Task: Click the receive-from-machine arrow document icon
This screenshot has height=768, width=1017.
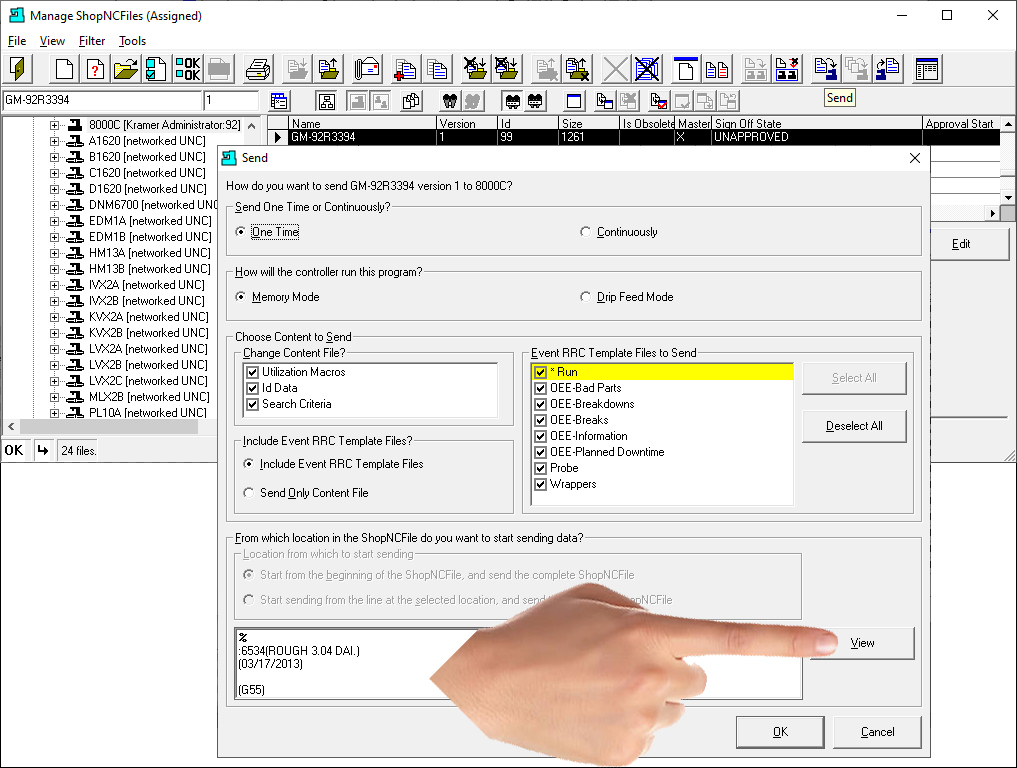Action: click(888, 69)
